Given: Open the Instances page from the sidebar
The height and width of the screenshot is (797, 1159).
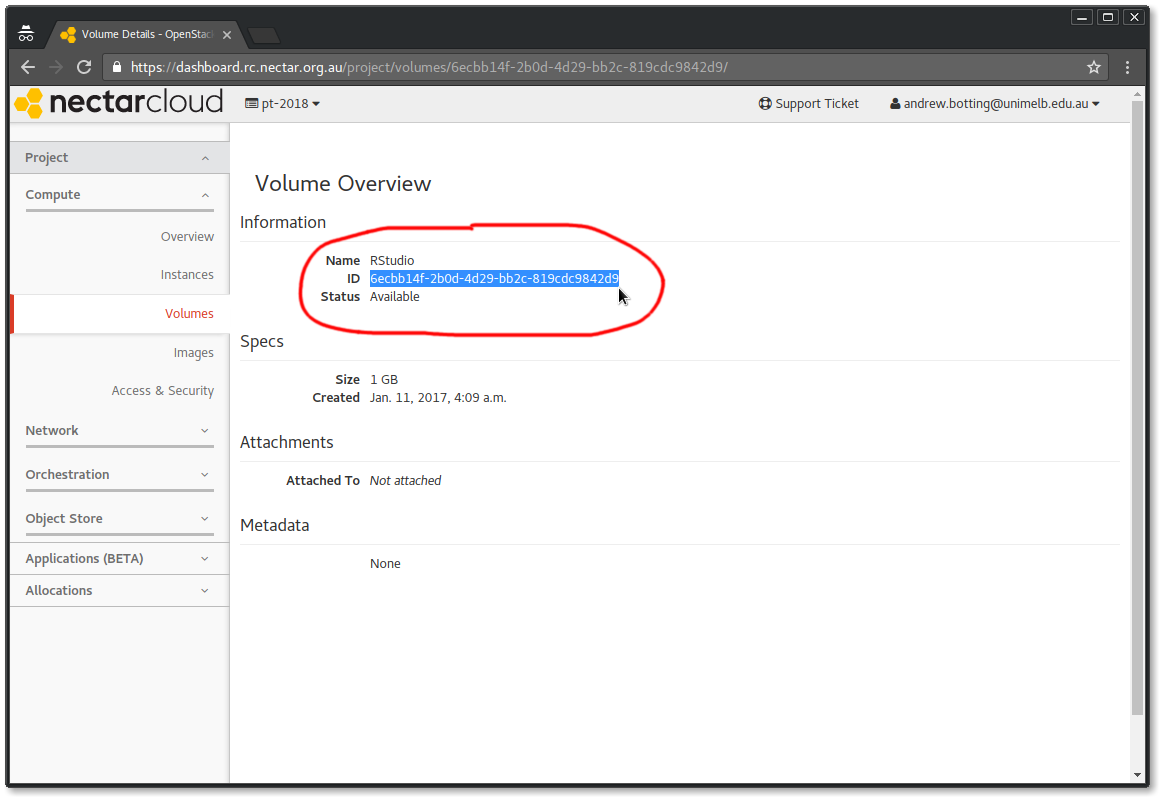Looking at the screenshot, I should coord(188,274).
